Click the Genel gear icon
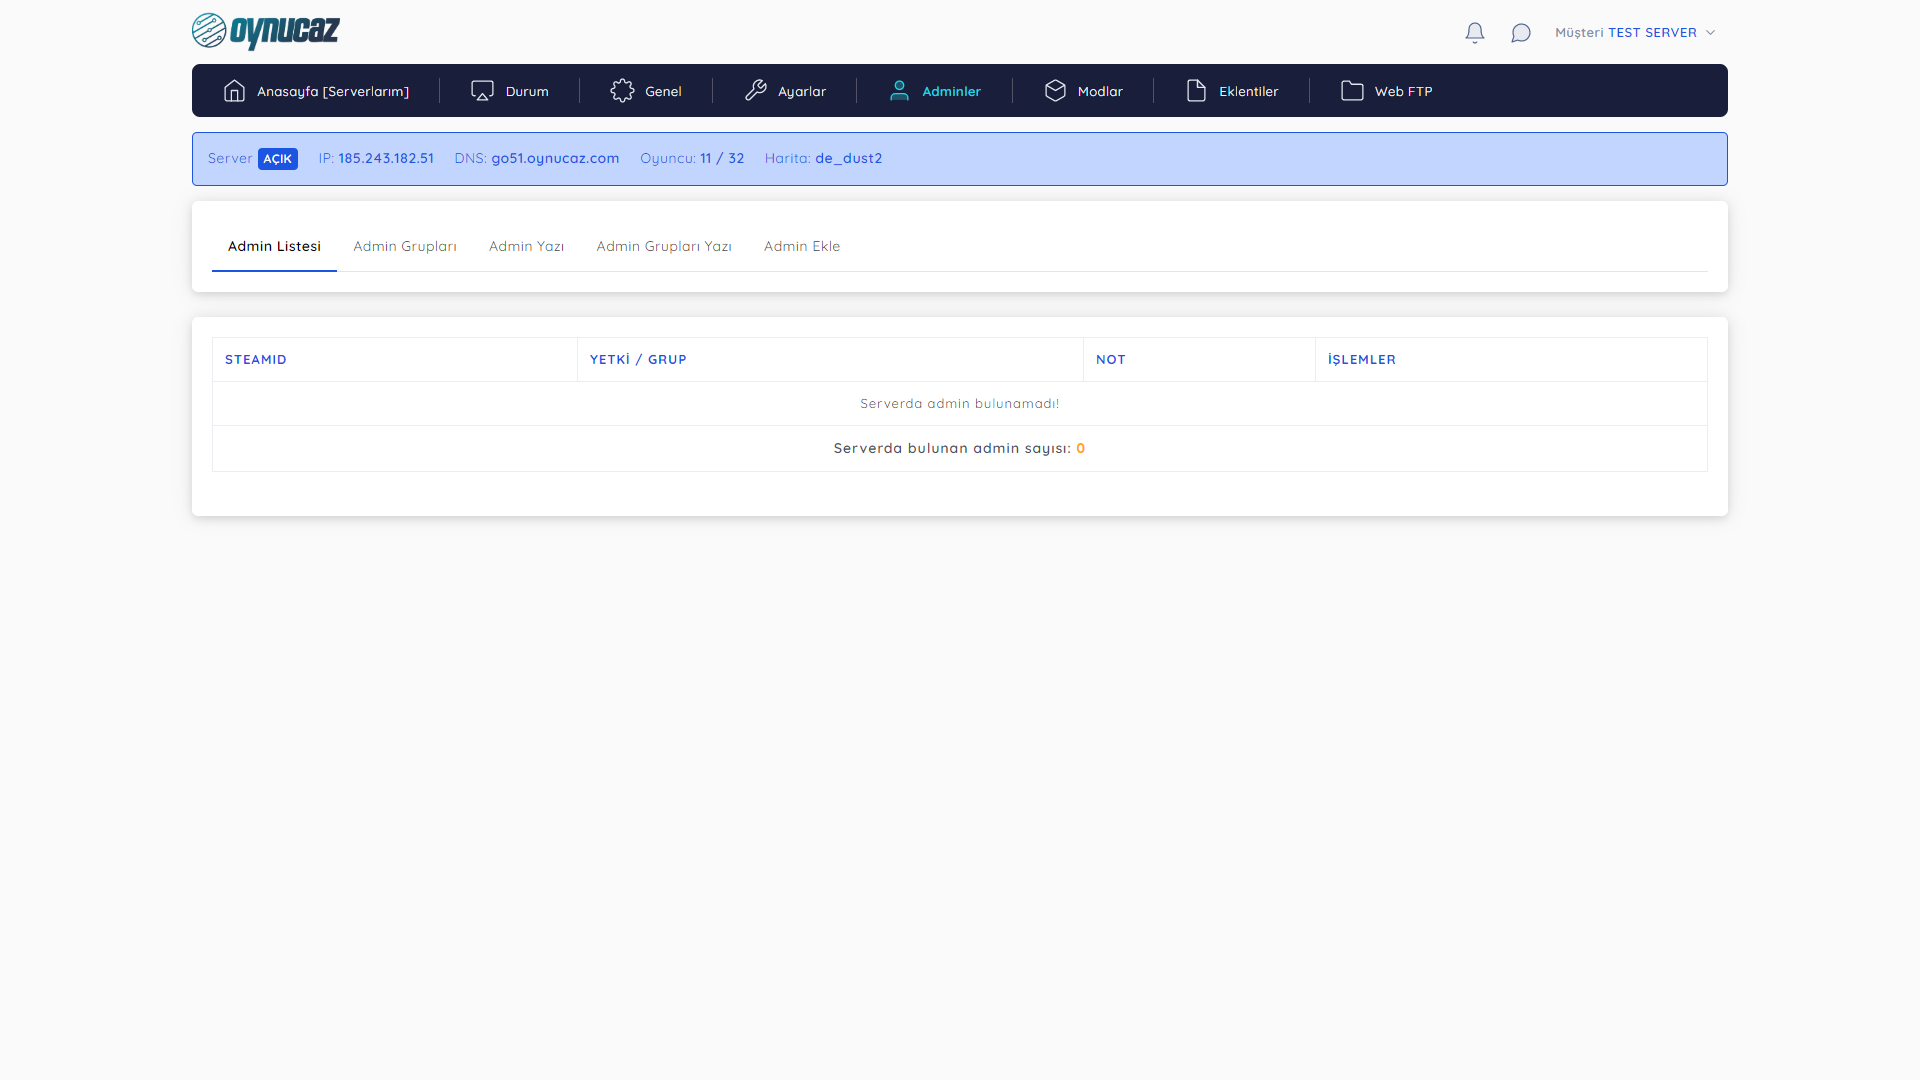1920x1080 pixels. click(622, 91)
